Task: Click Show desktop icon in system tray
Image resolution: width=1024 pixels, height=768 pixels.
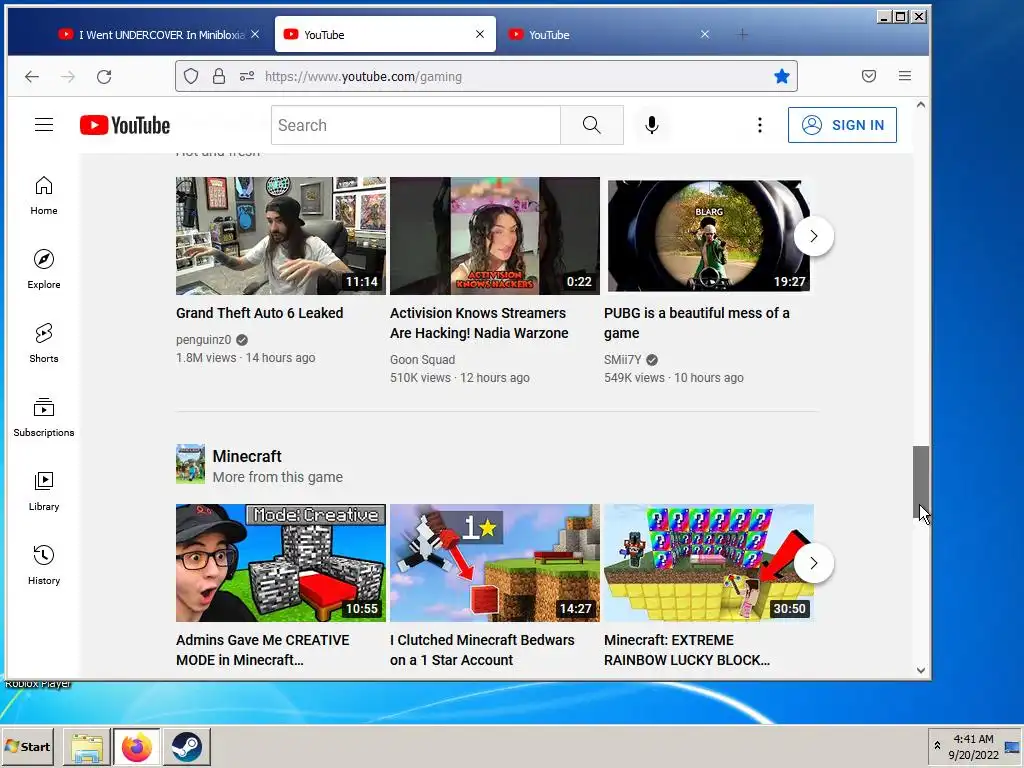Action: point(1012,747)
